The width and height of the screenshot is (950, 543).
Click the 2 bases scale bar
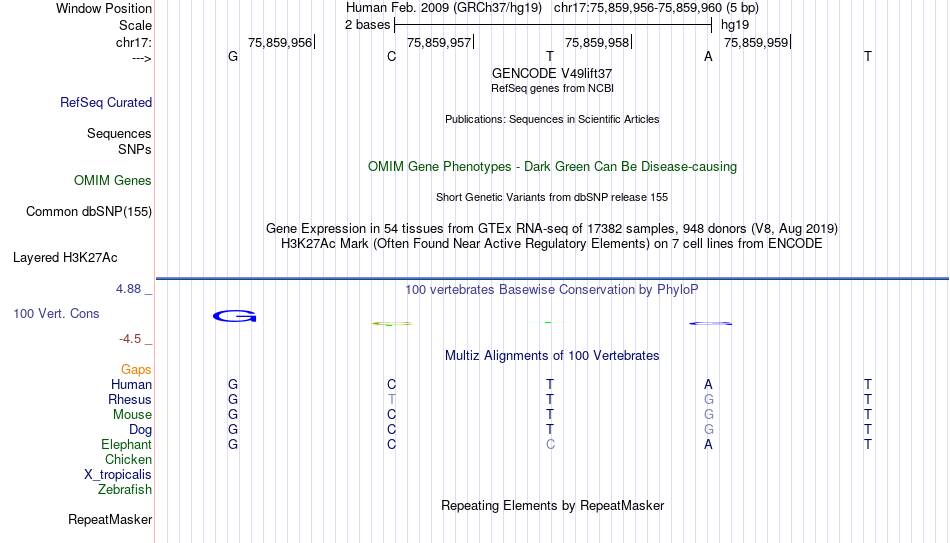[553, 25]
